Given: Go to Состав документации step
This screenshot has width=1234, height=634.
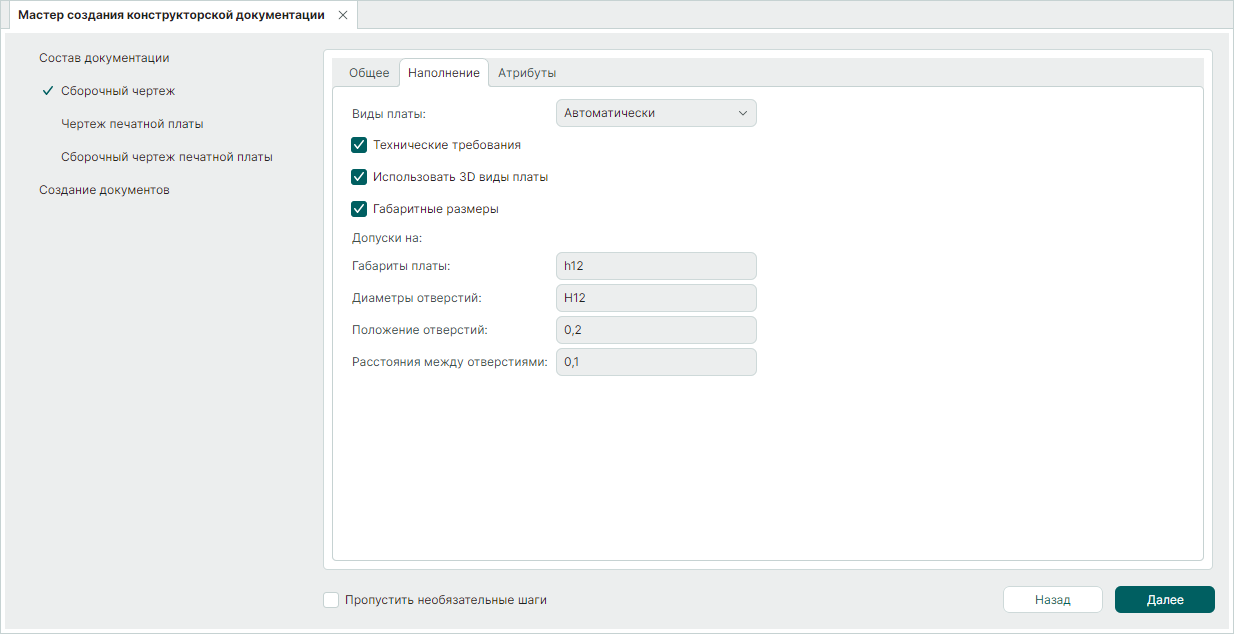Looking at the screenshot, I should click(x=104, y=58).
